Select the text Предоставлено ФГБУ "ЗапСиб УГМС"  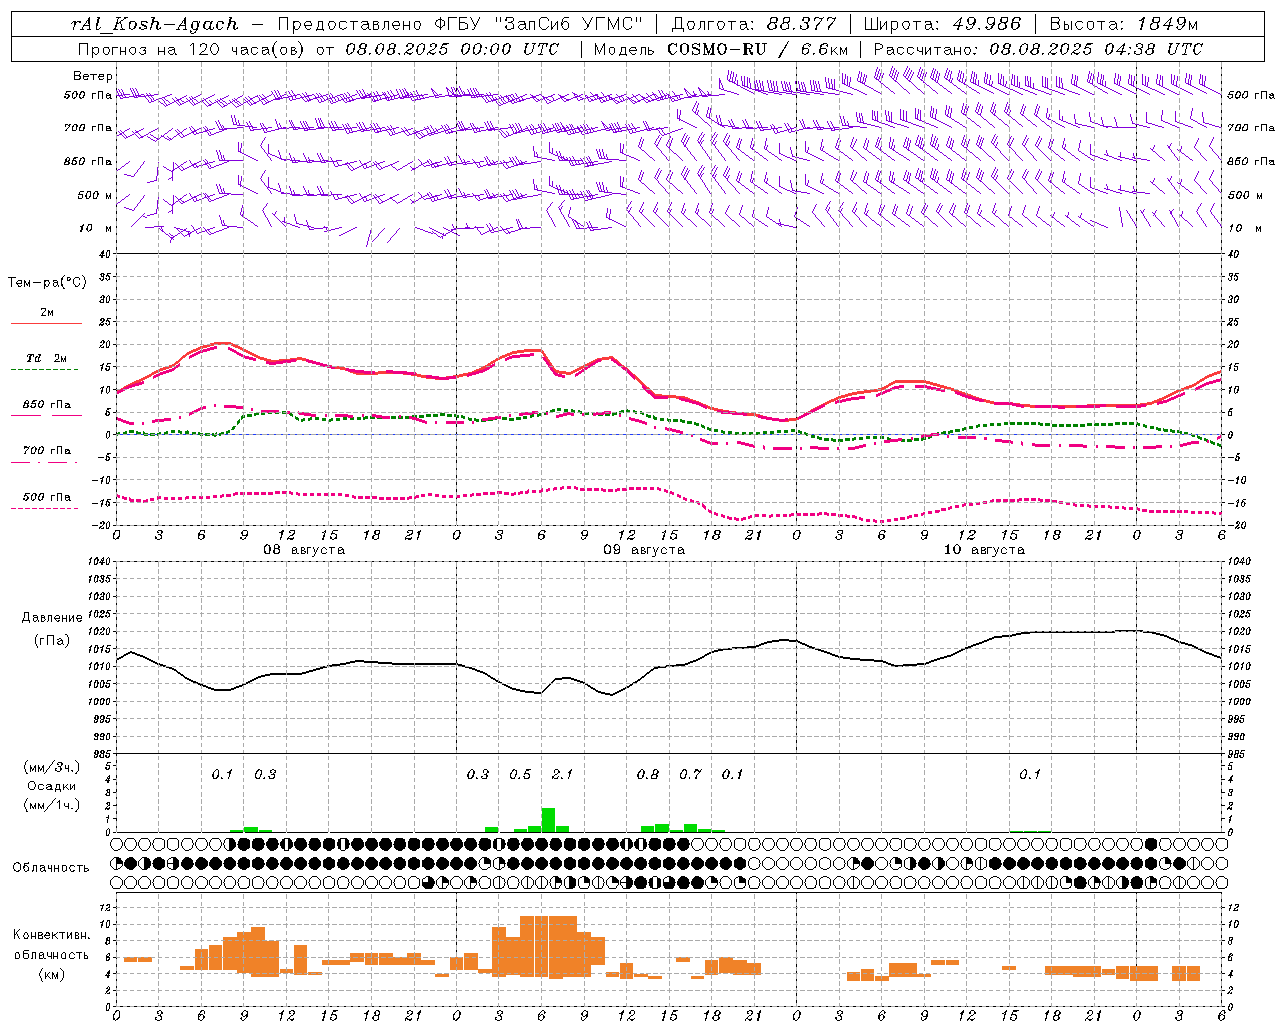coord(459,24)
